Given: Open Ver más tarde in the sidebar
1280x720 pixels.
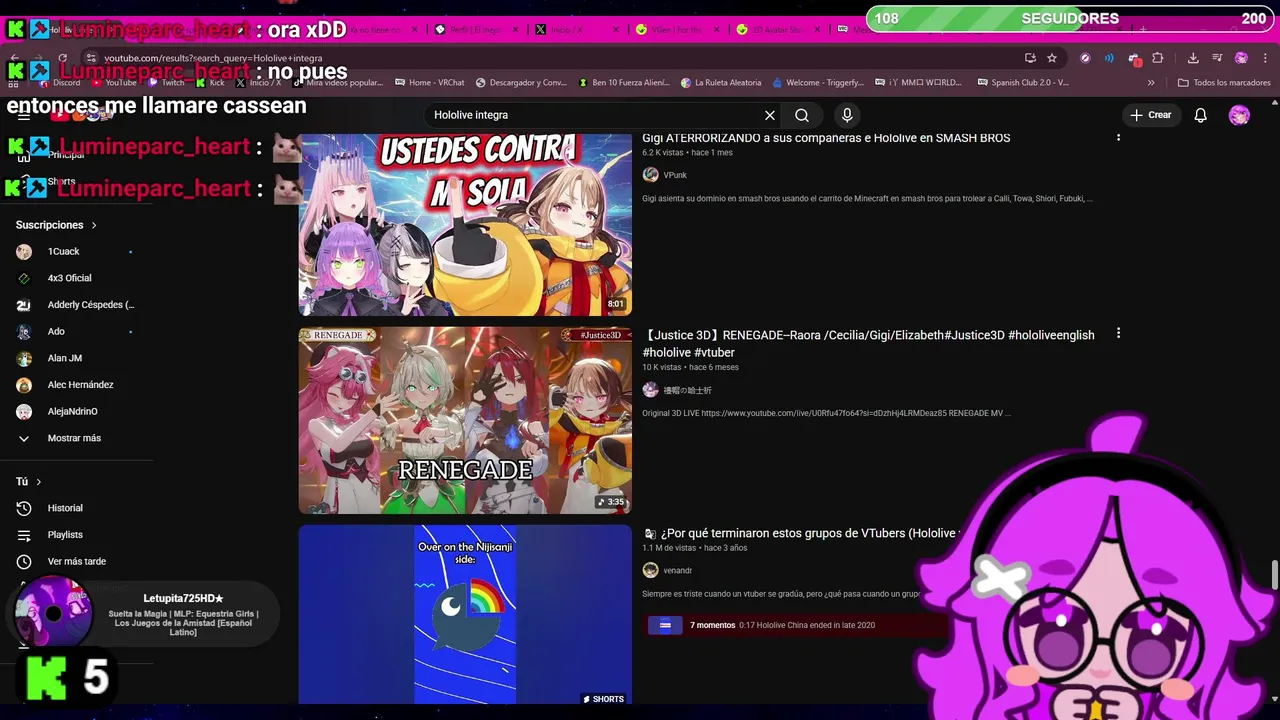Looking at the screenshot, I should click(75, 561).
